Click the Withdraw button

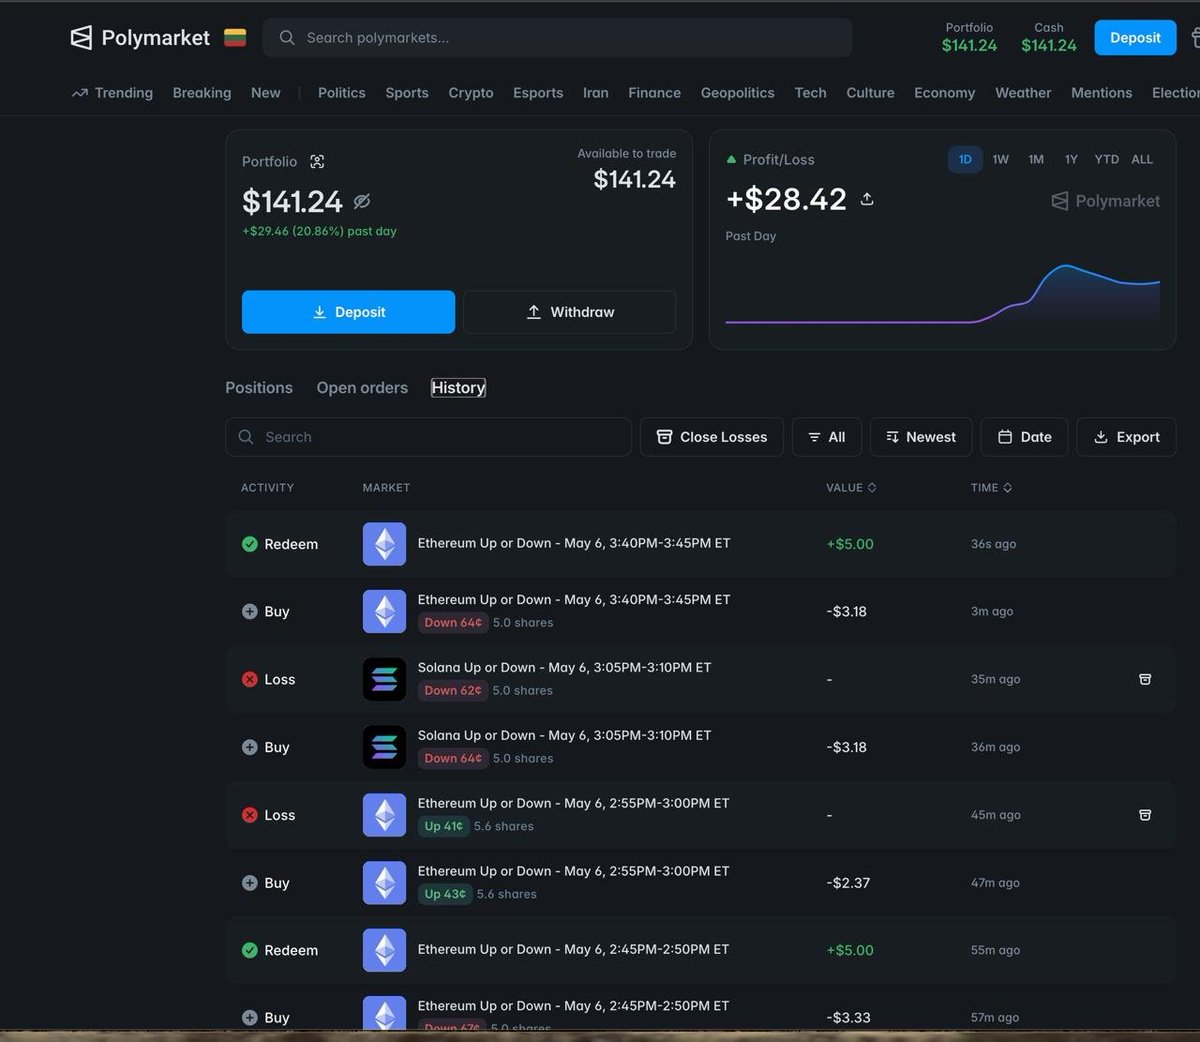click(x=570, y=312)
